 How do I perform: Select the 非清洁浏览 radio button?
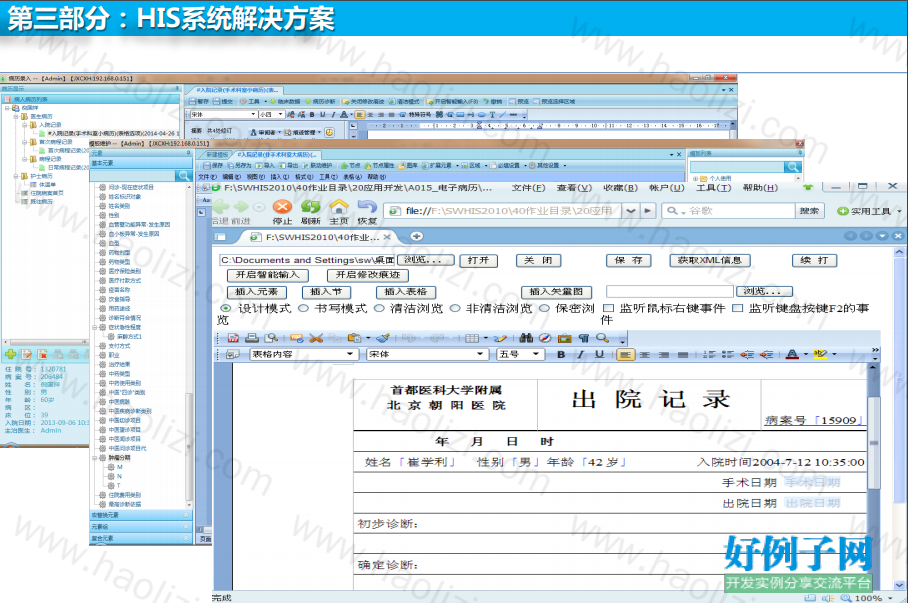(x=455, y=308)
